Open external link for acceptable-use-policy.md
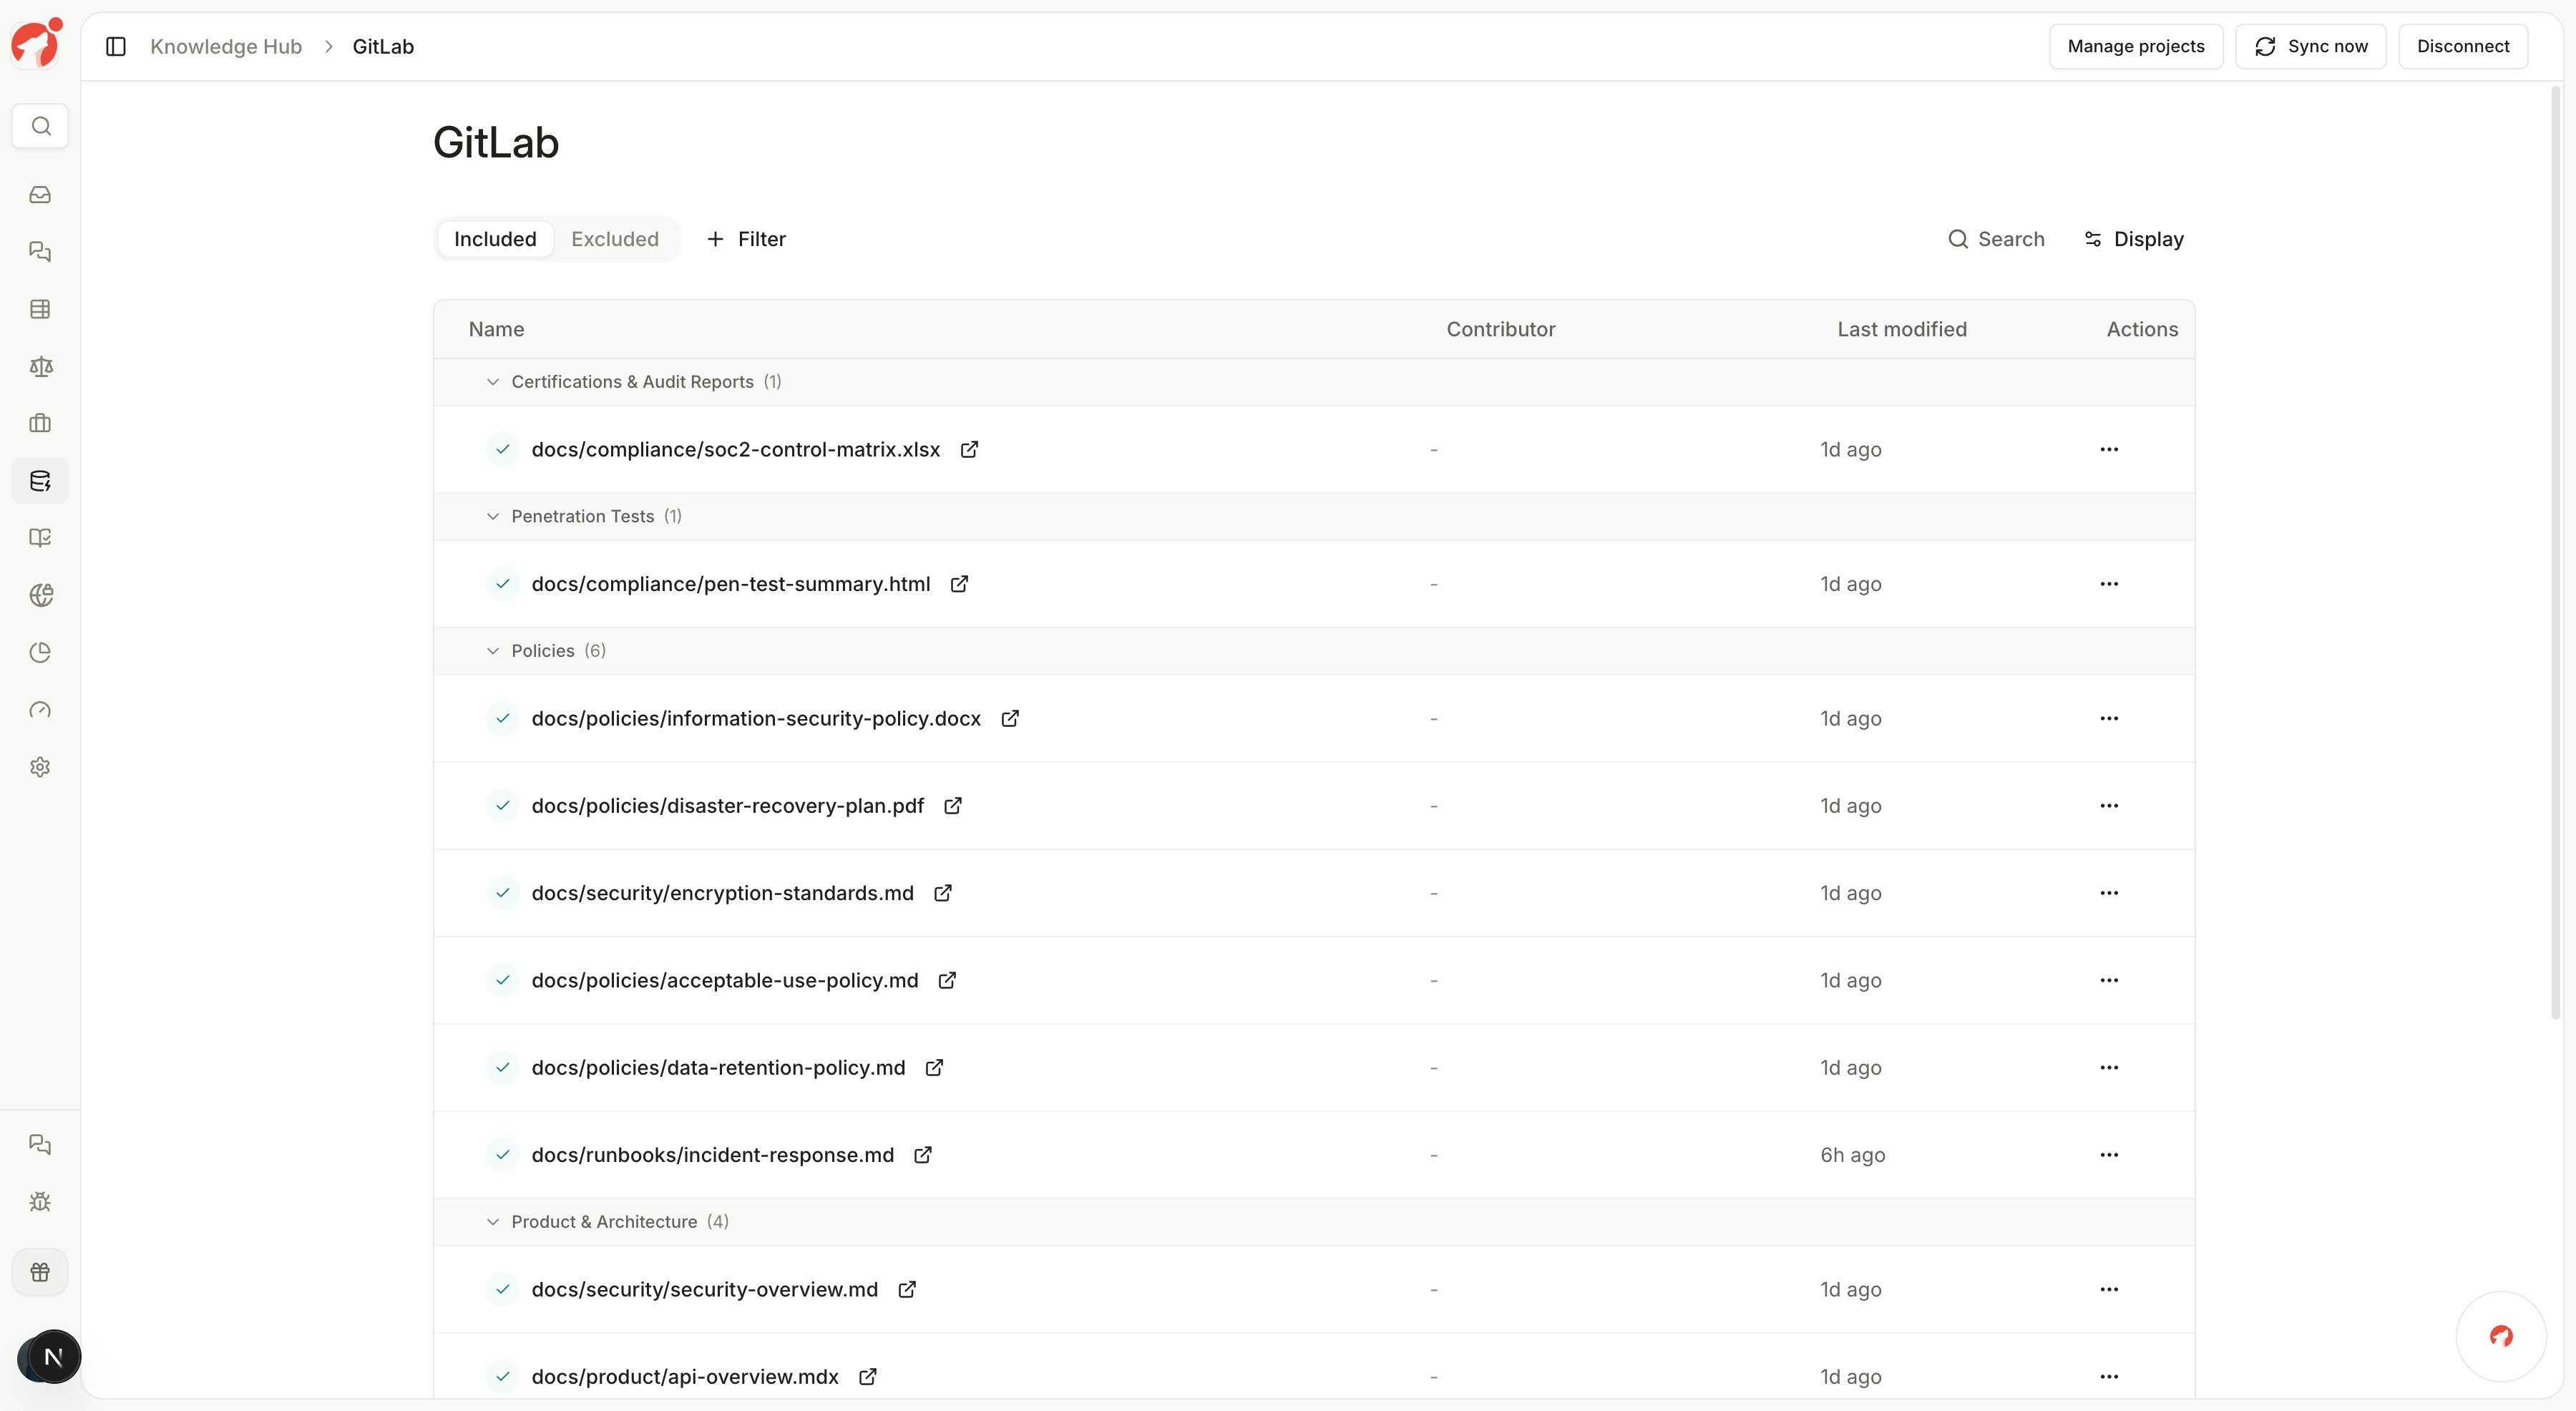The image size is (2576, 1411). pos(947,980)
